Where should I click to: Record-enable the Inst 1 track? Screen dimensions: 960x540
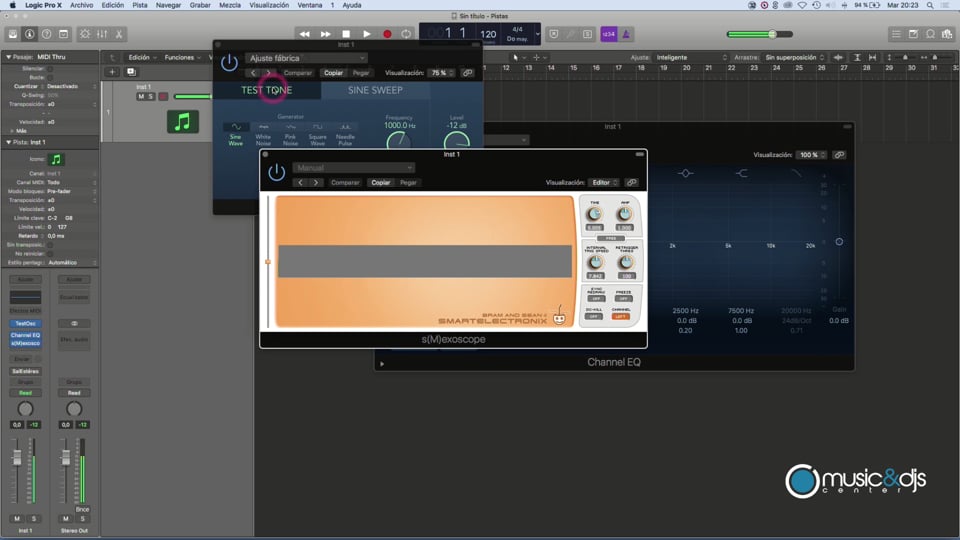[x=163, y=97]
